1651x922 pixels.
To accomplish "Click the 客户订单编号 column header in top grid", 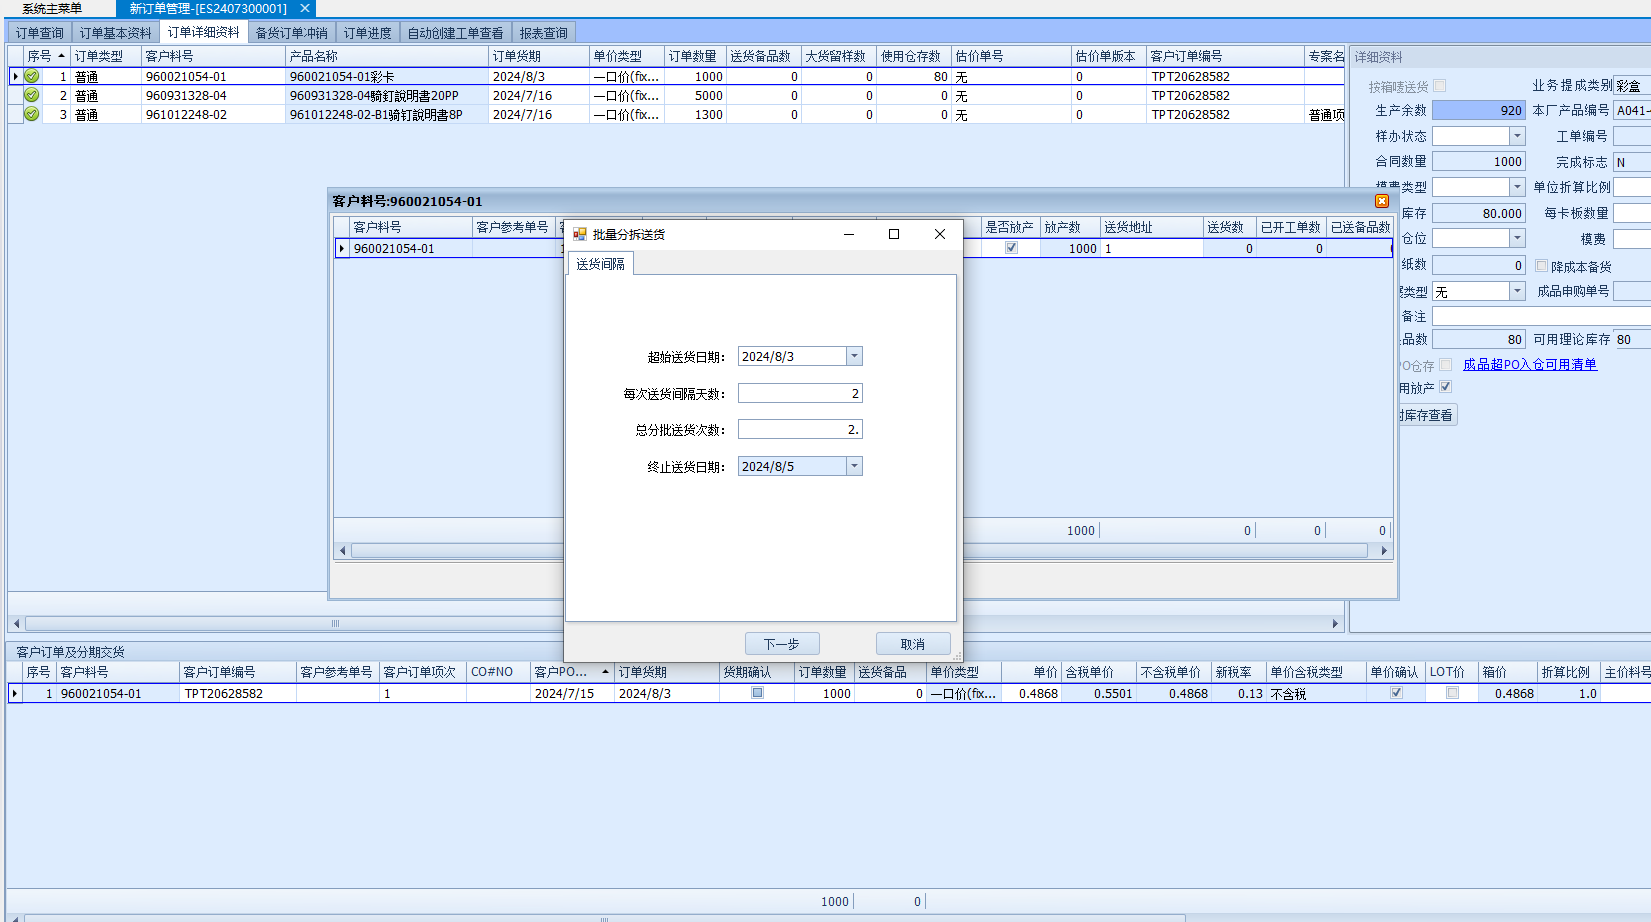I will (1225, 56).
